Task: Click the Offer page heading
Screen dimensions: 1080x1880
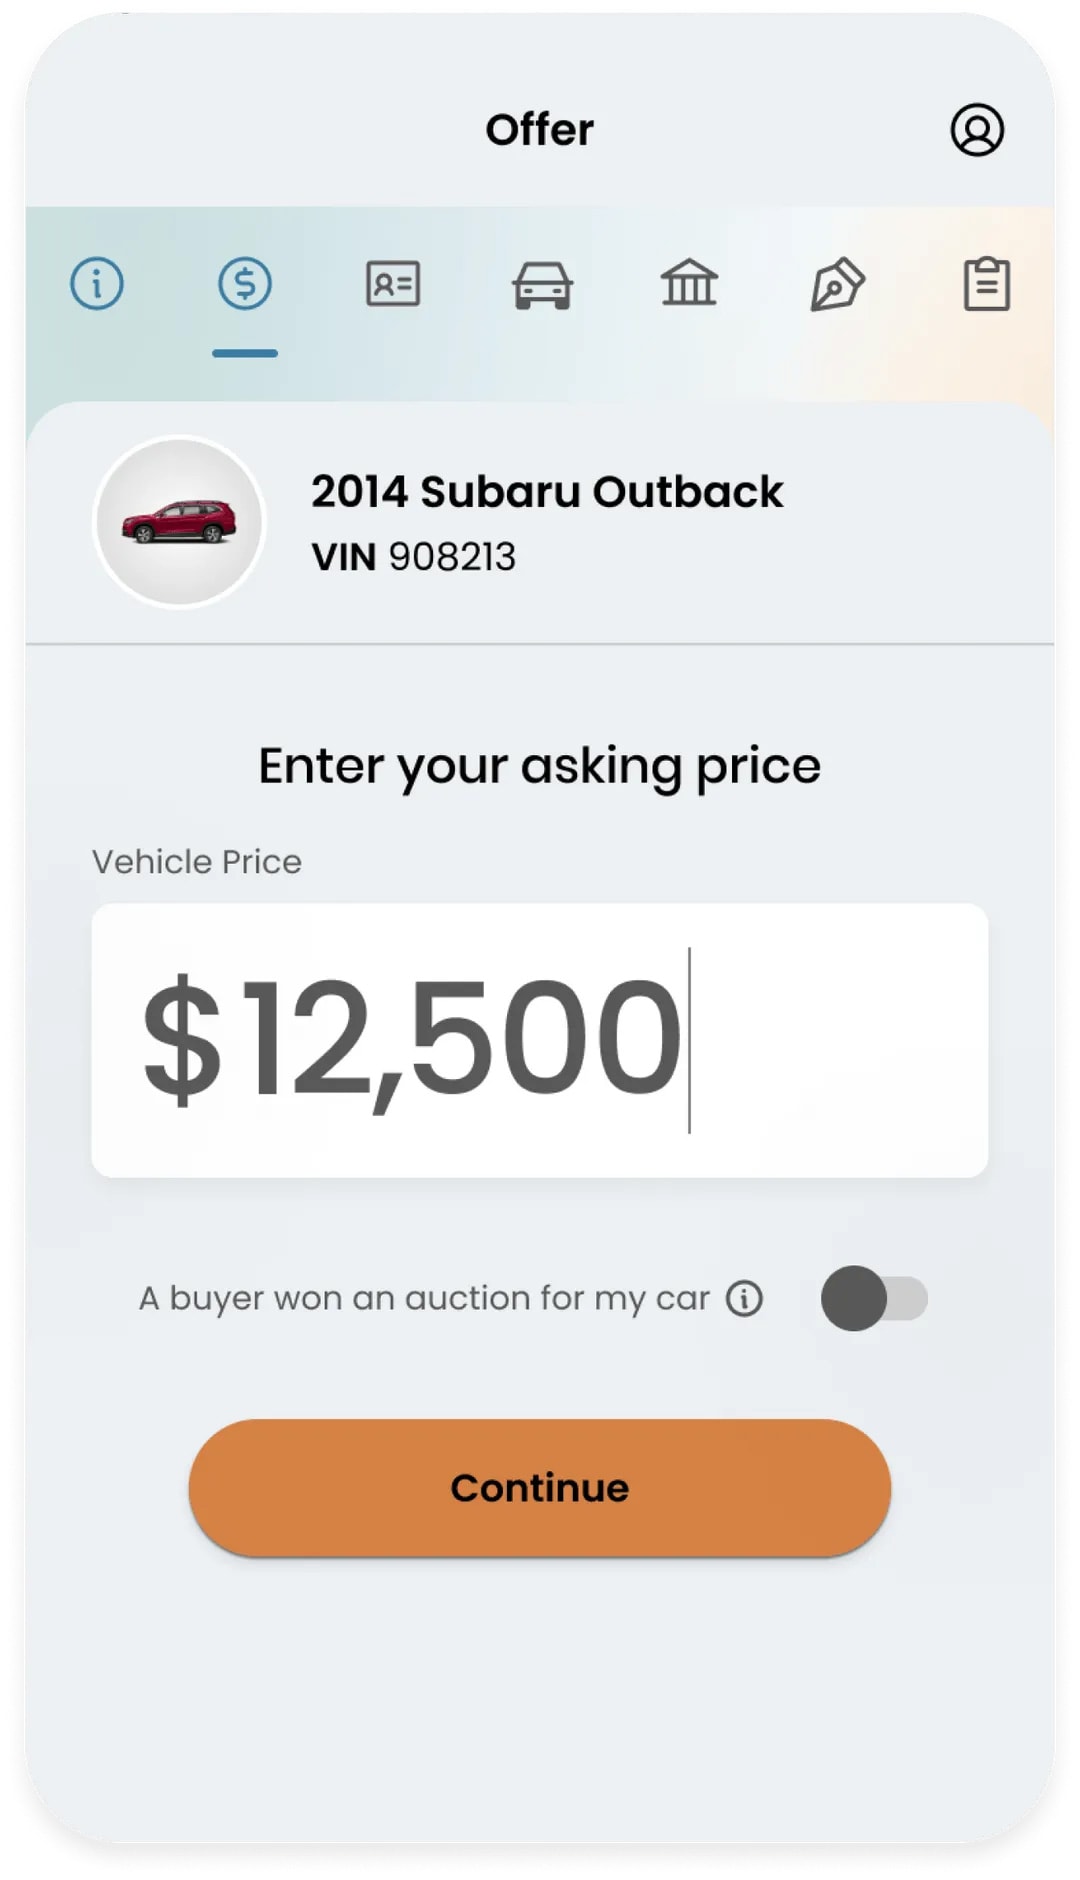Action: click(x=540, y=130)
